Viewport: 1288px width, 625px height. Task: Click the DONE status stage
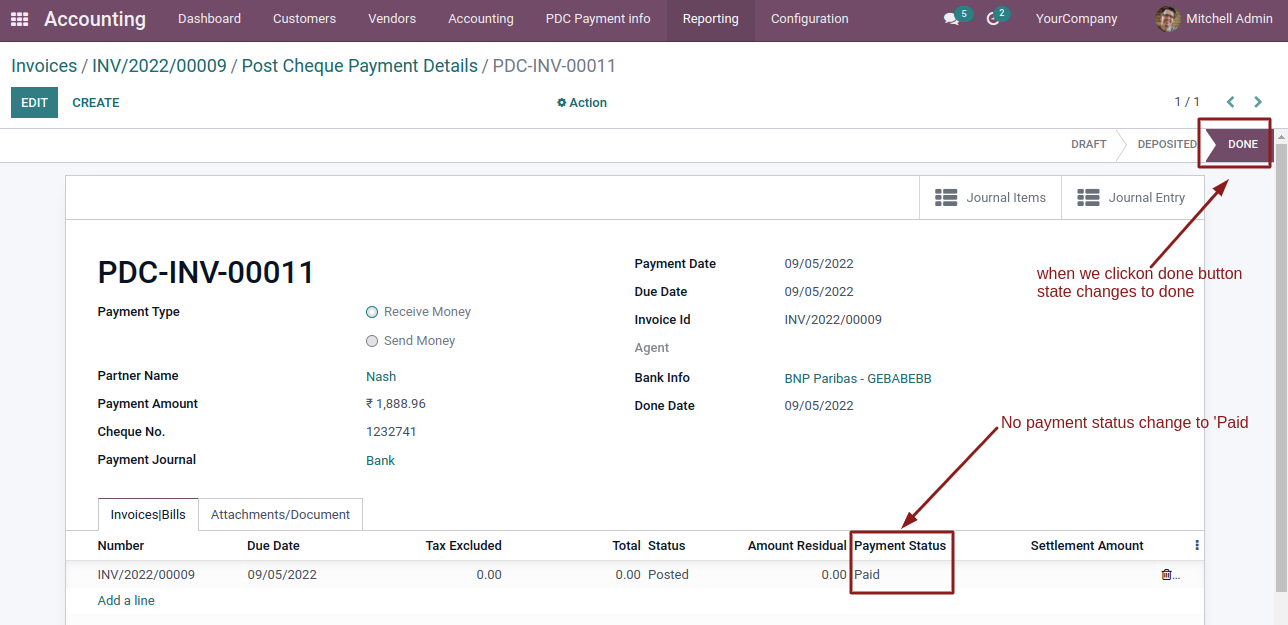pos(1242,144)
